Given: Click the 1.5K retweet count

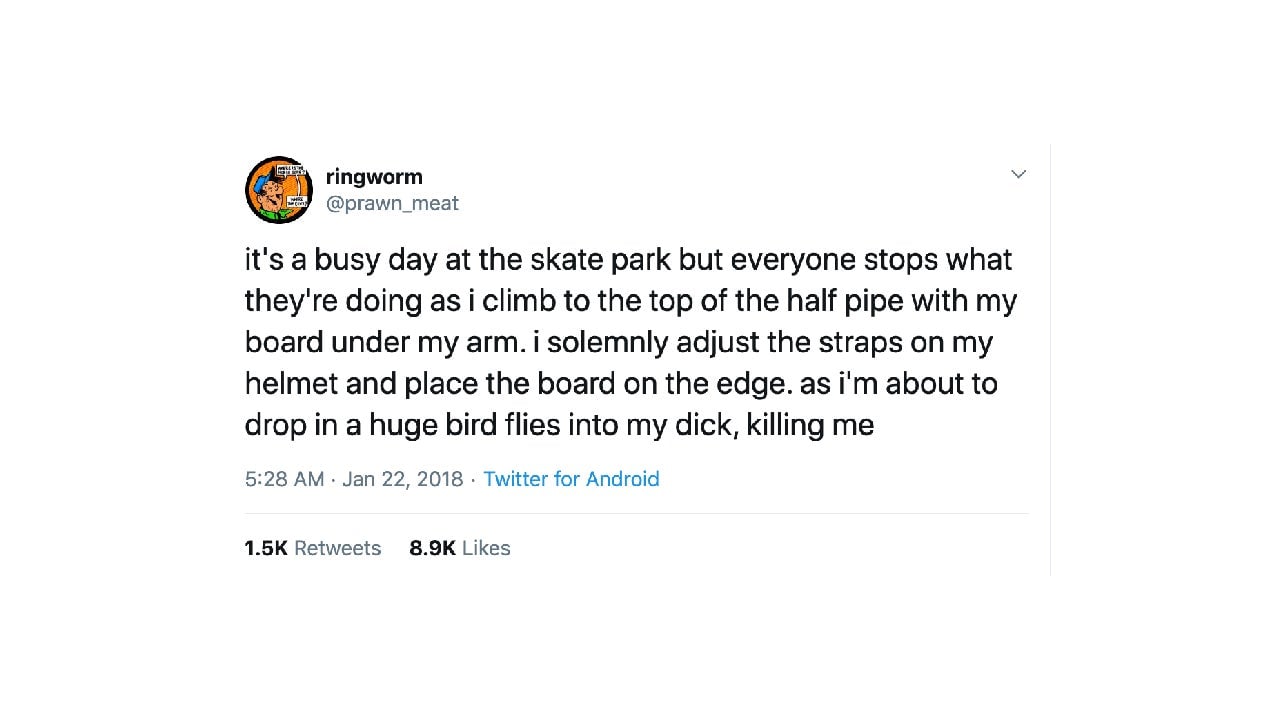Looking at the screenshot, I should [x=266, y=548].
